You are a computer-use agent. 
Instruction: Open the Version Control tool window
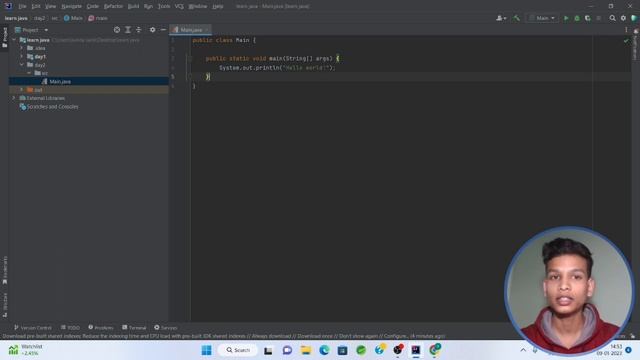33,328
